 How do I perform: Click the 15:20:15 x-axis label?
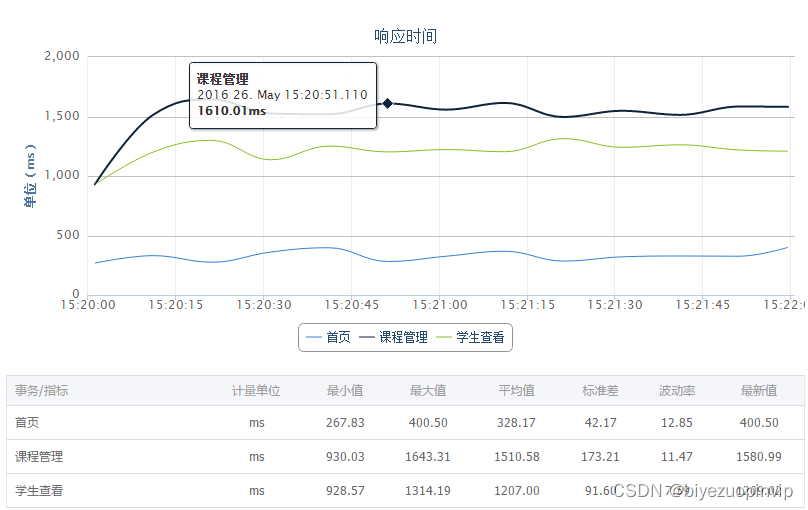(x=176, y=305)
